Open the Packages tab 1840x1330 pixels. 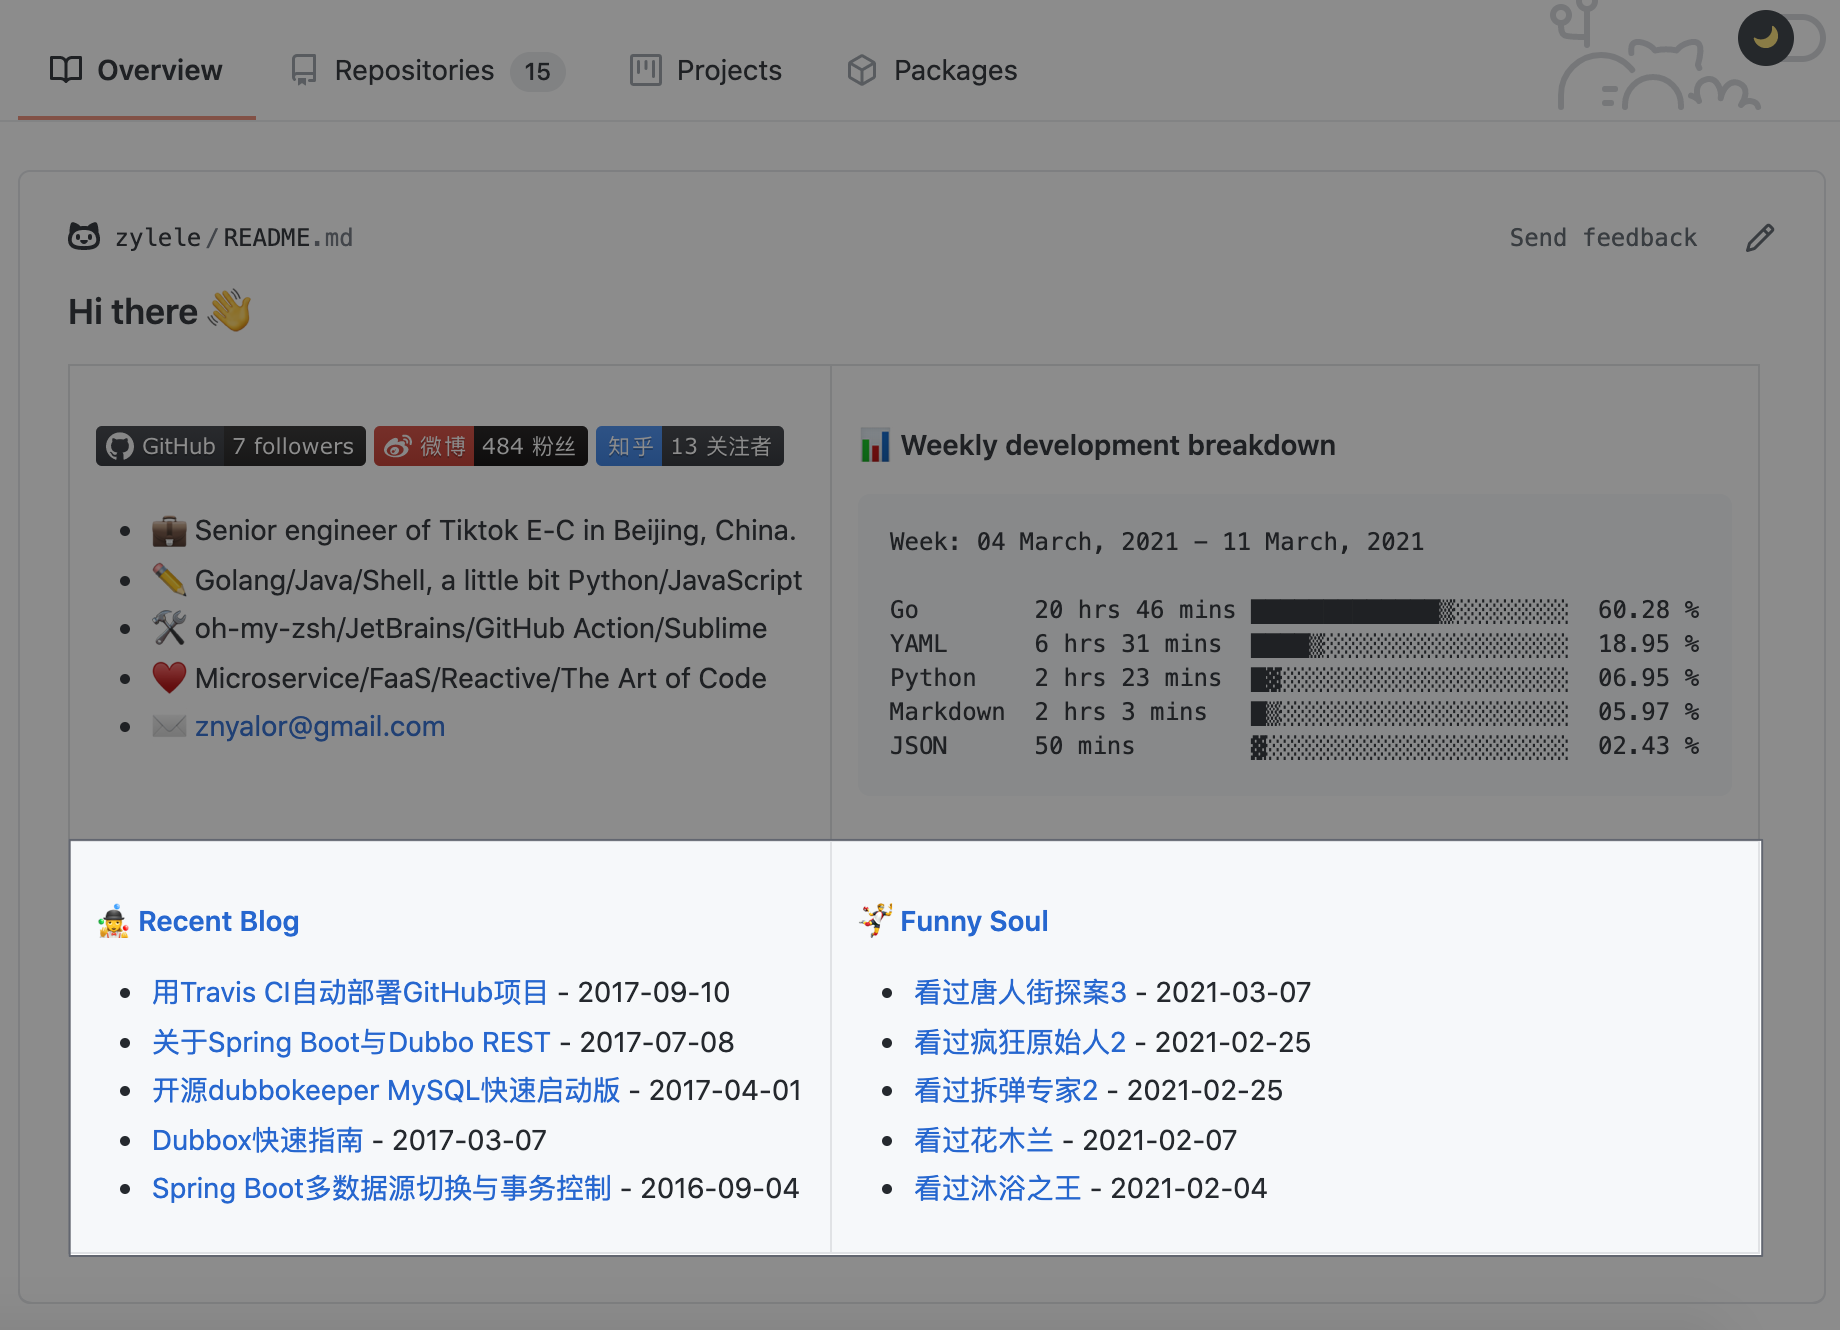point(956,70)
